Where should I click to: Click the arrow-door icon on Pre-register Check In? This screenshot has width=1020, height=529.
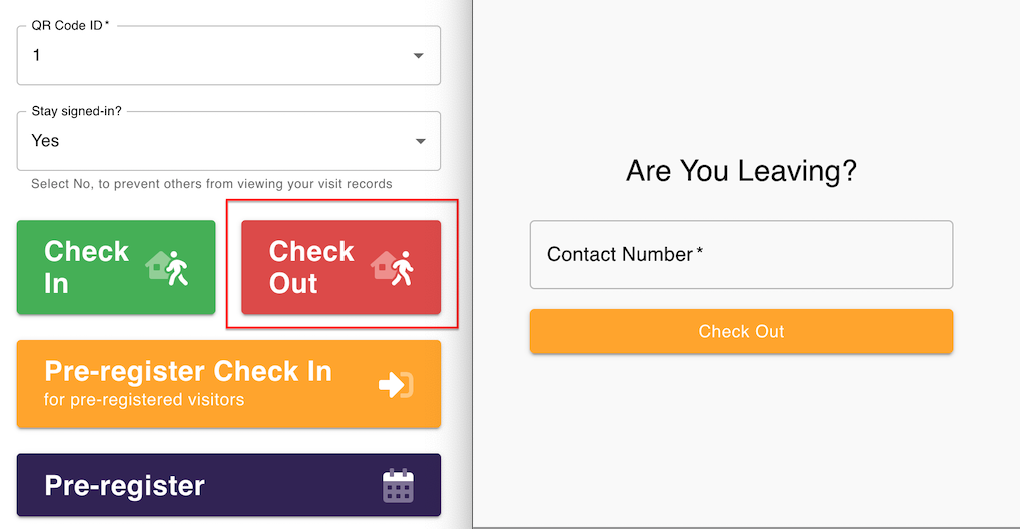(x=396, y=384)
